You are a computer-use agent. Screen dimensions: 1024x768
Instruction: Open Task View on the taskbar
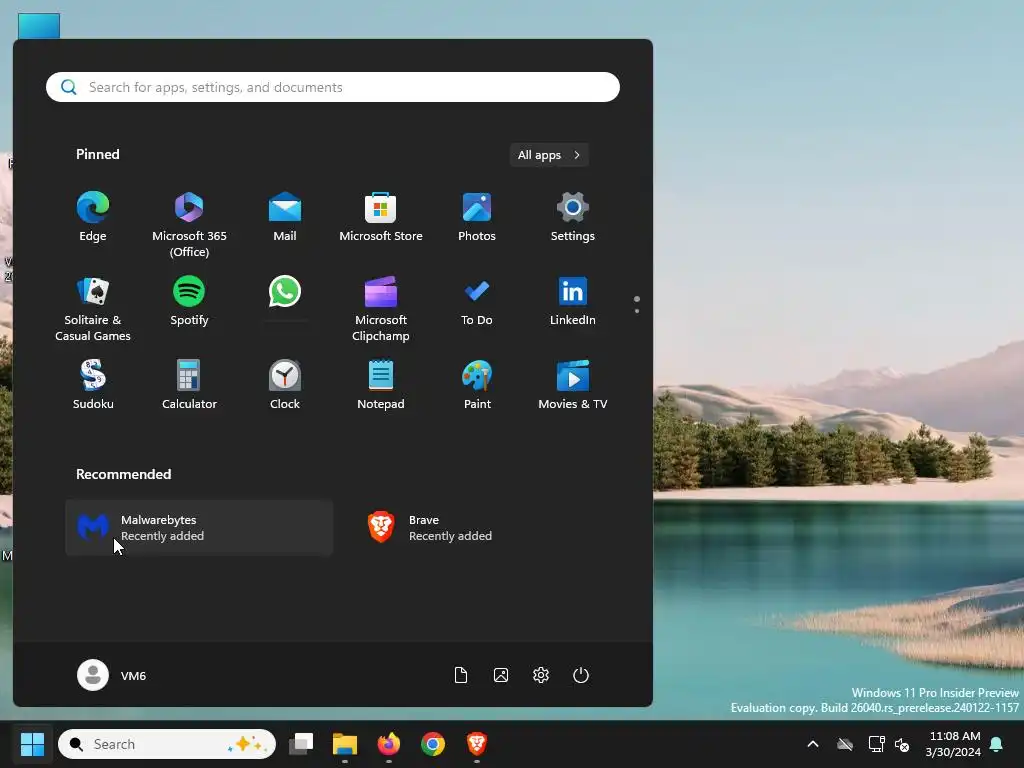point(301,744)
